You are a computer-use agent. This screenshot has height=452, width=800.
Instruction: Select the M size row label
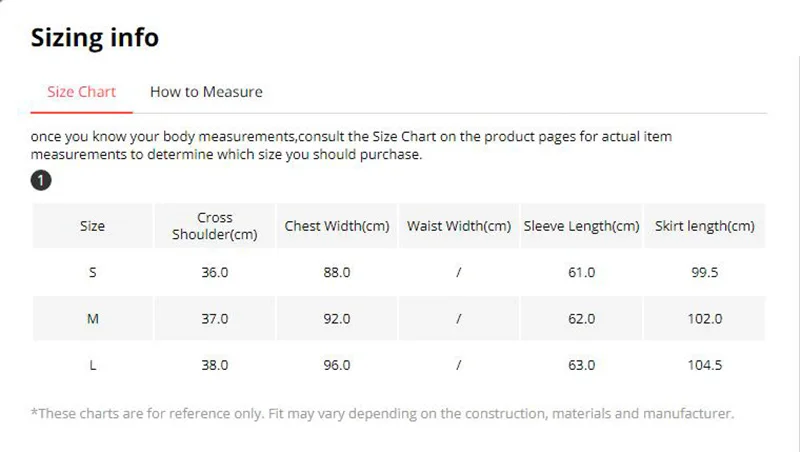click(92, 319)
